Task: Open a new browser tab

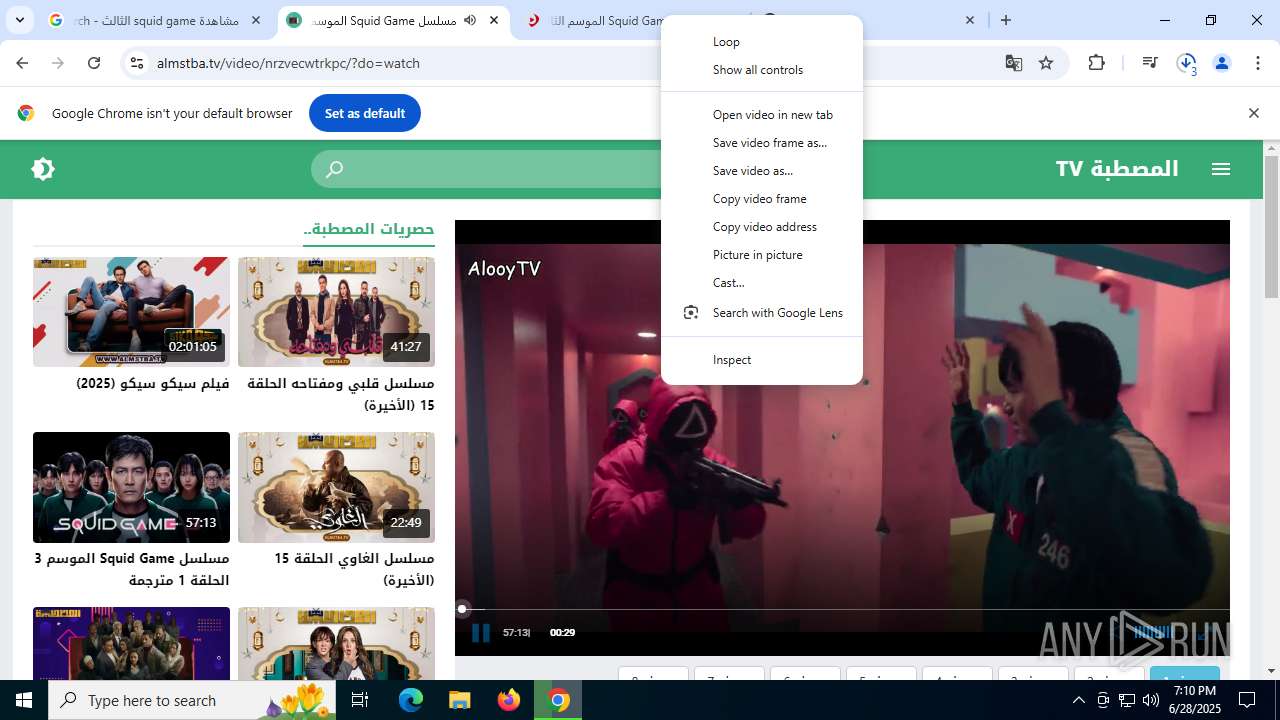Action: coord(1006,20)
